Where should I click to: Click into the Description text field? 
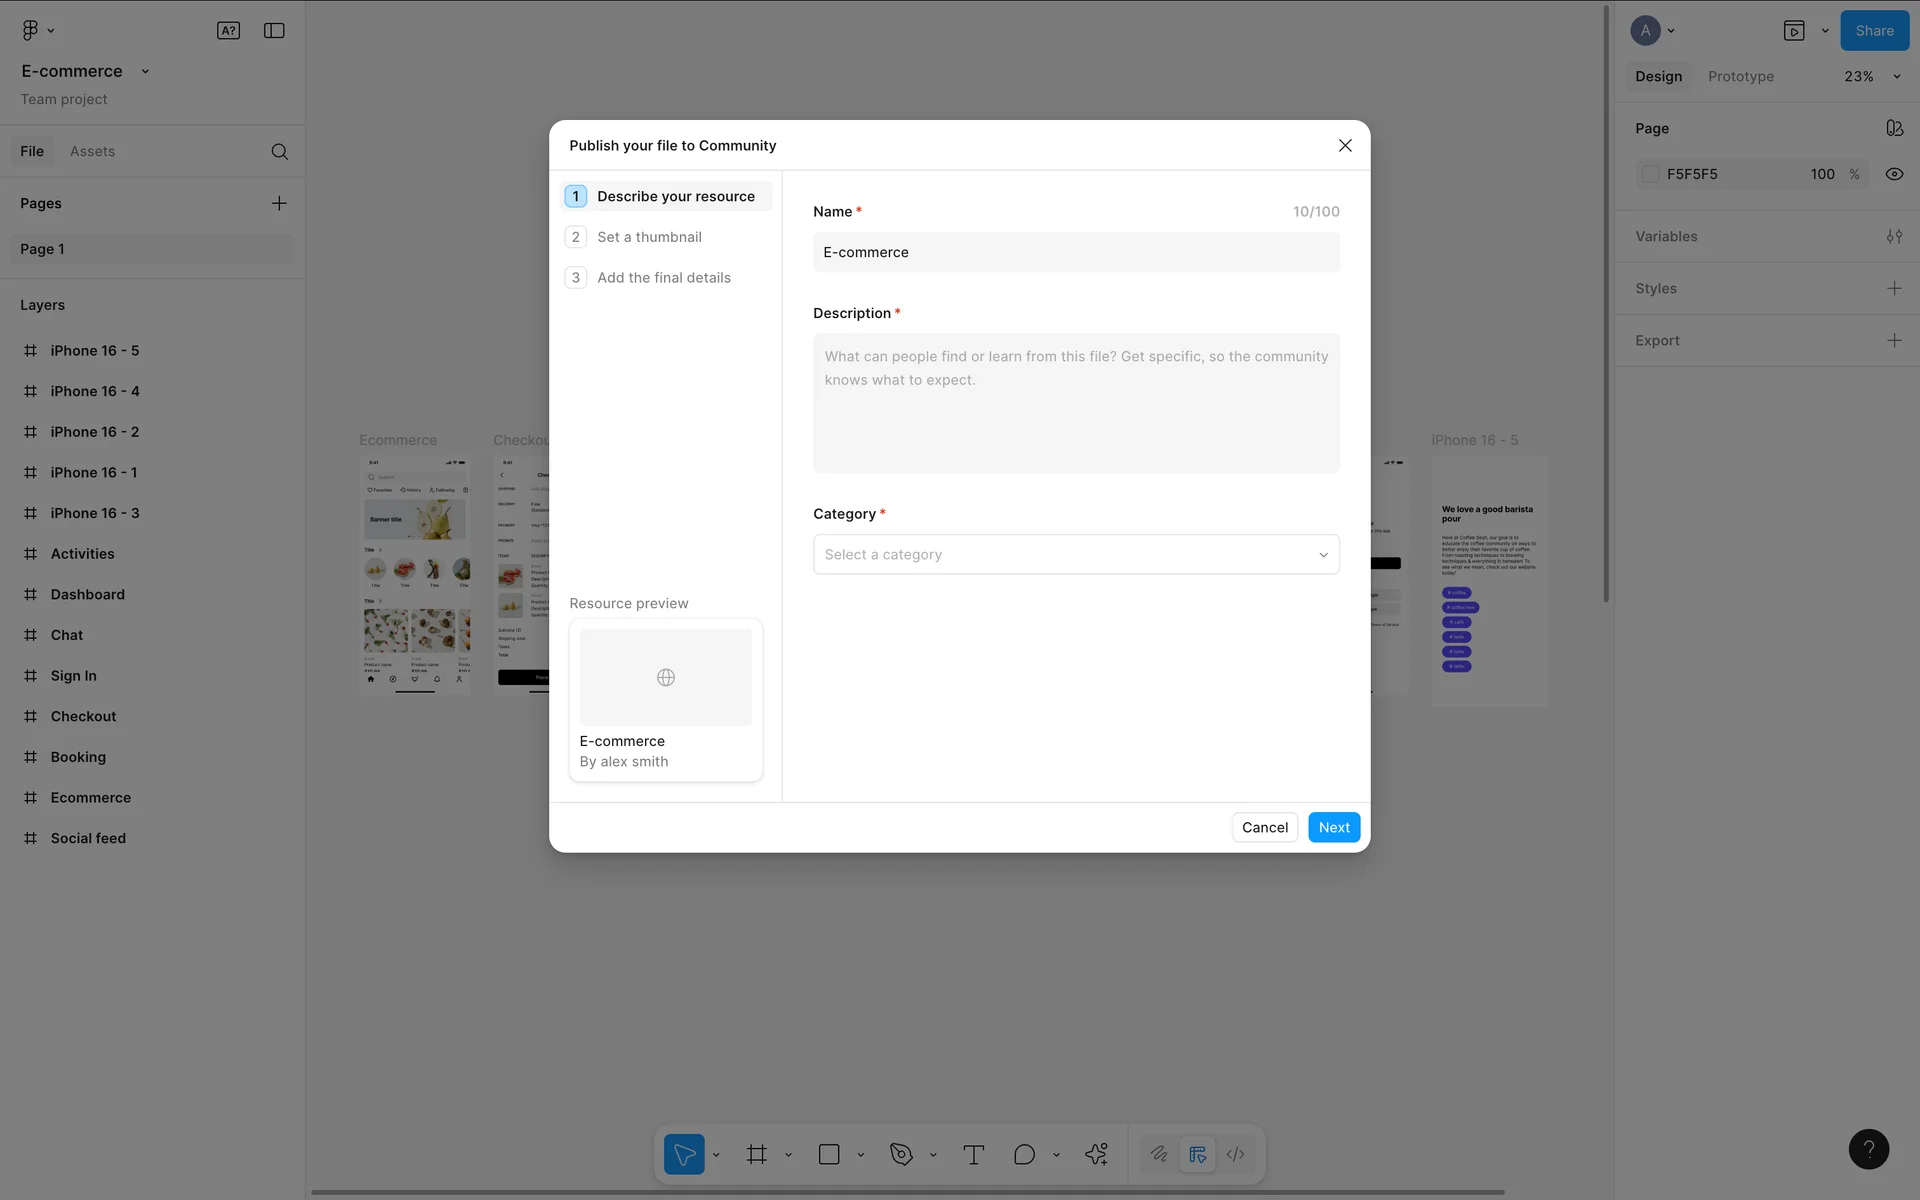pos(1076,403)
